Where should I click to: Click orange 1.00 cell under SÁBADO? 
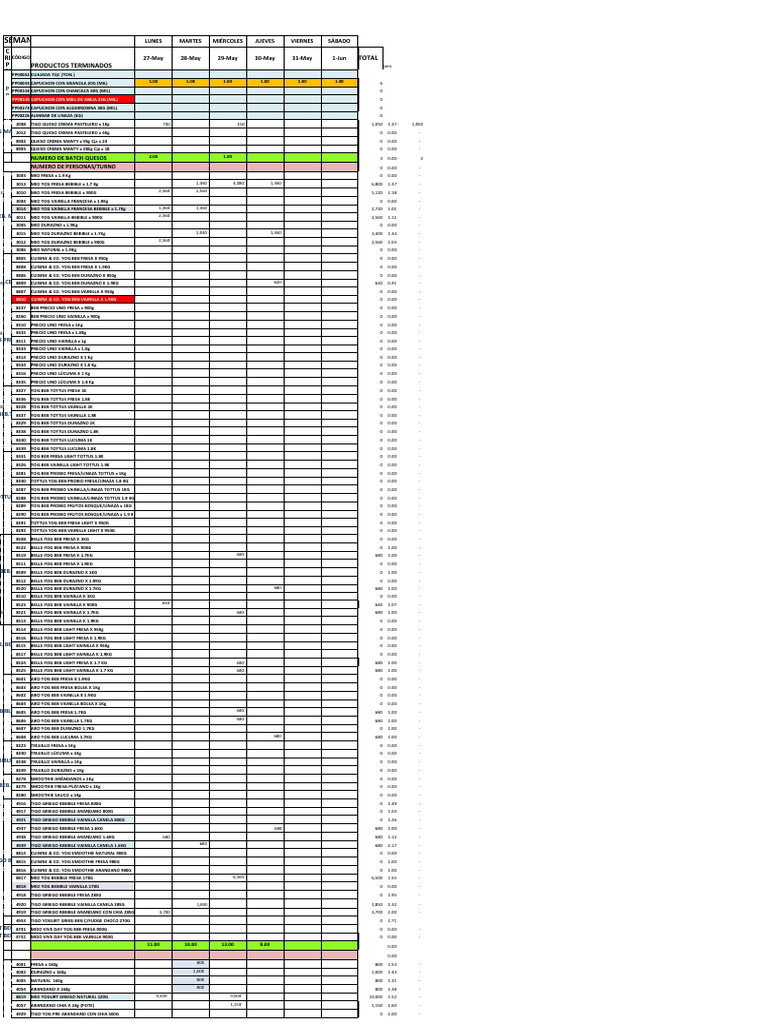pos(340,82)
